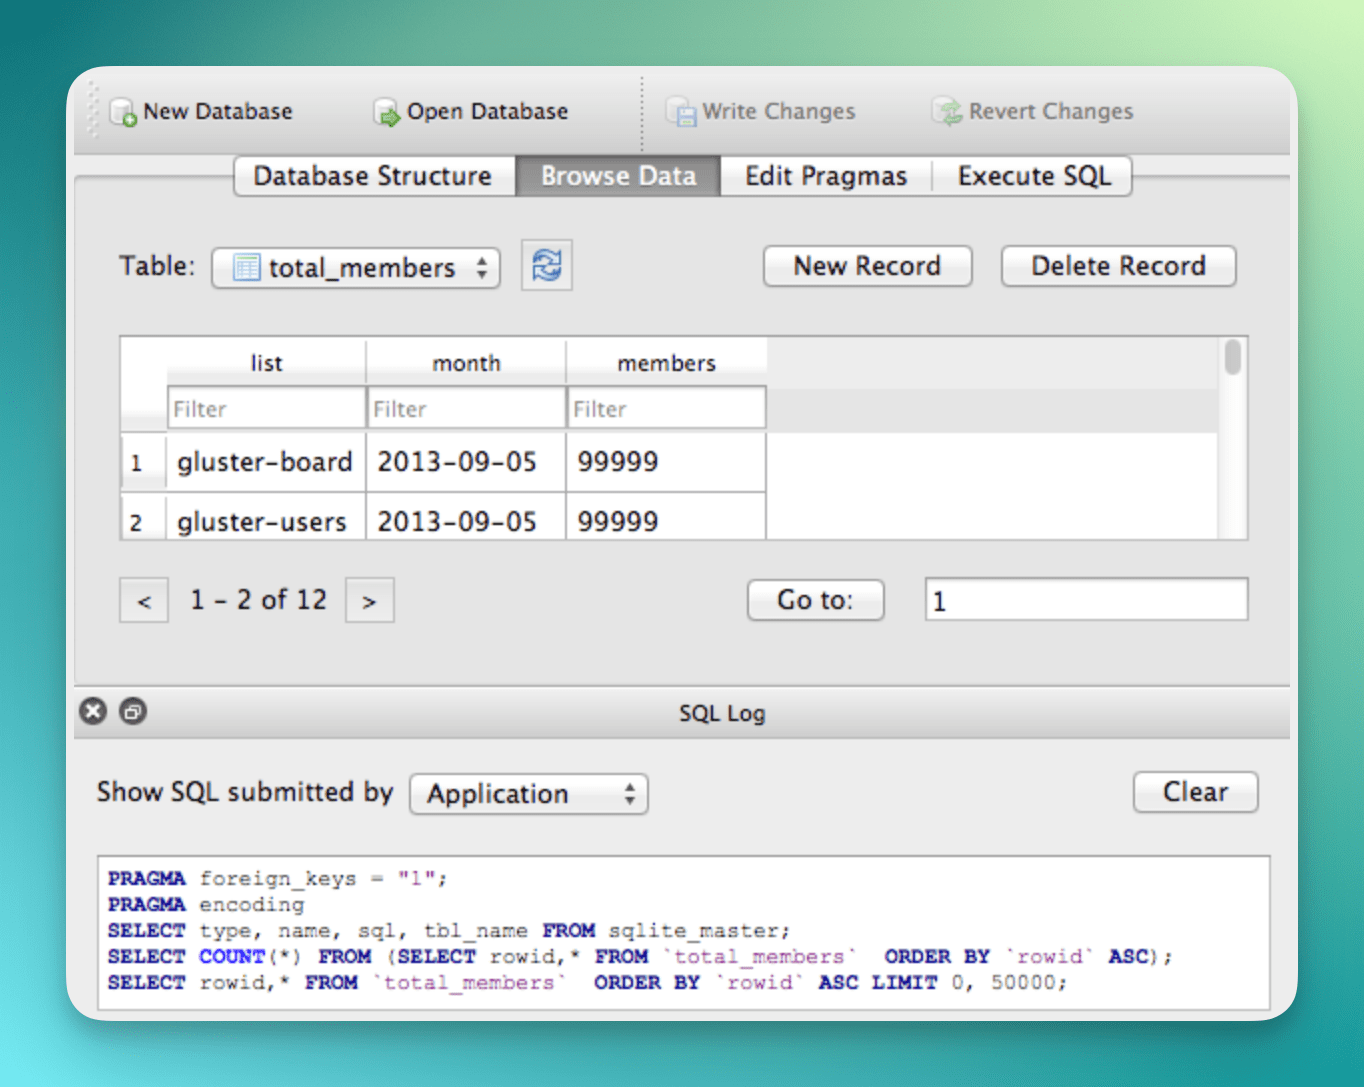The width and height of the screenshot is (1364, 1087).
Task: Switch to the Database Structure tab
Action: coord(372,176)
